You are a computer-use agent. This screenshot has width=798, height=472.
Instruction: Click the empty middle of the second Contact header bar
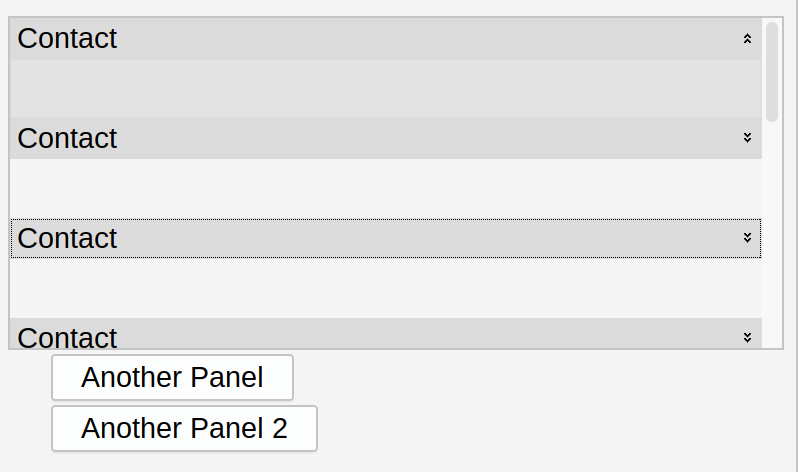tap(400, 138)
